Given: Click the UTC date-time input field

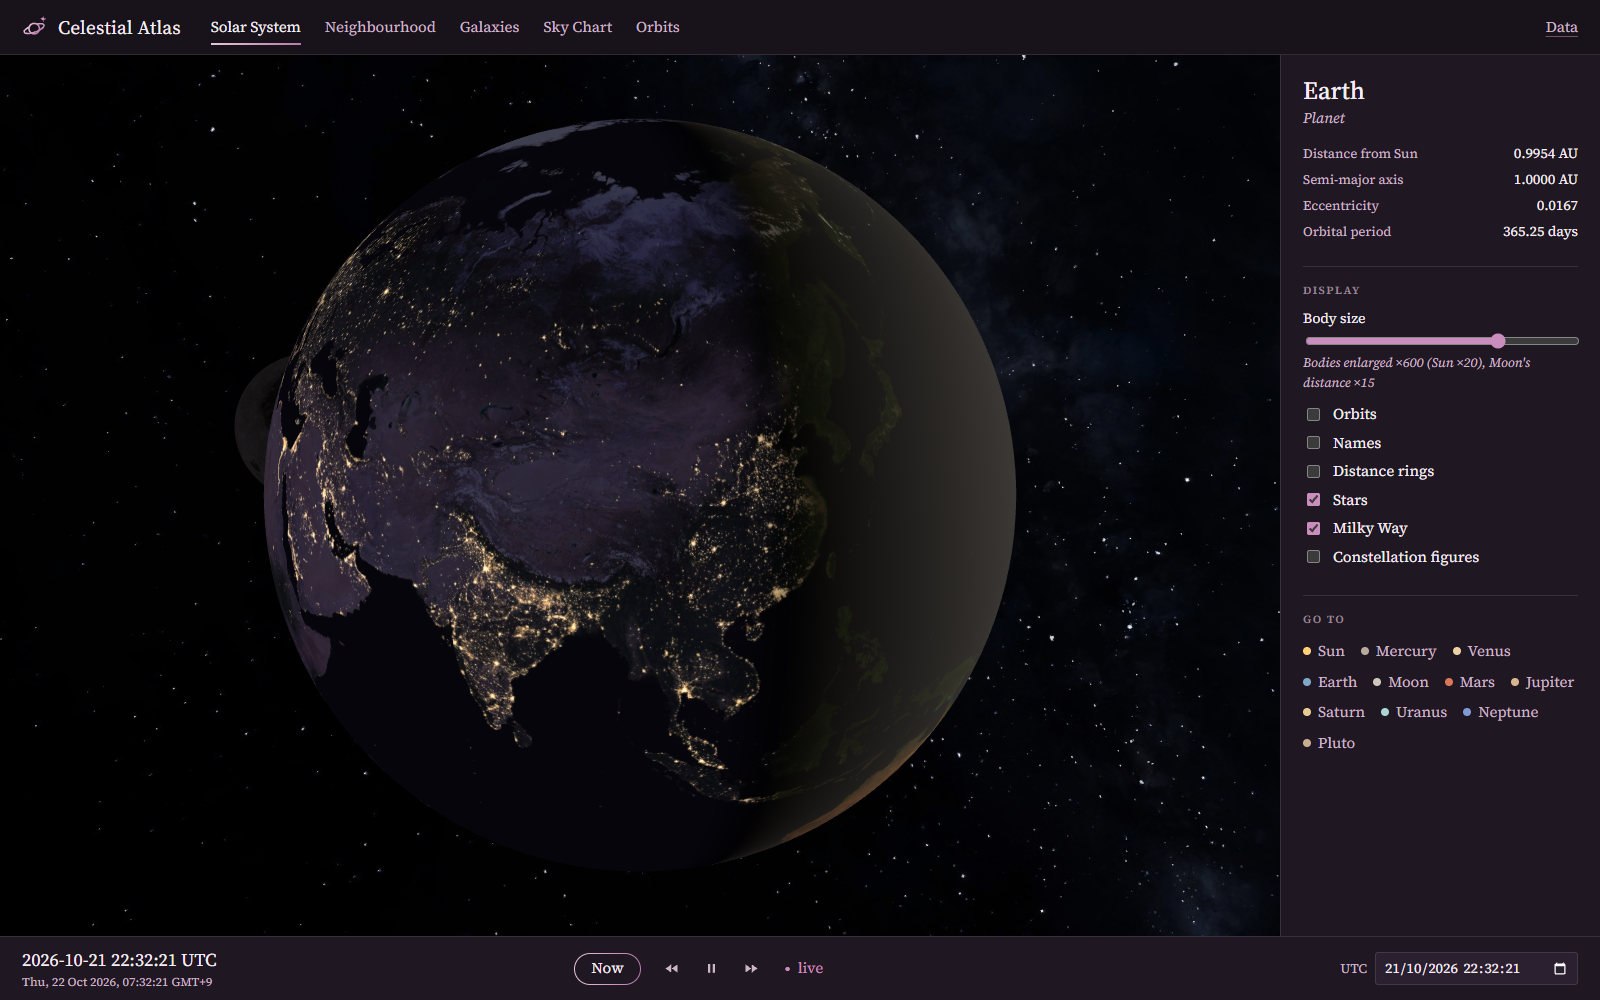Looking at the screenshot, I should click(1476, 968).
